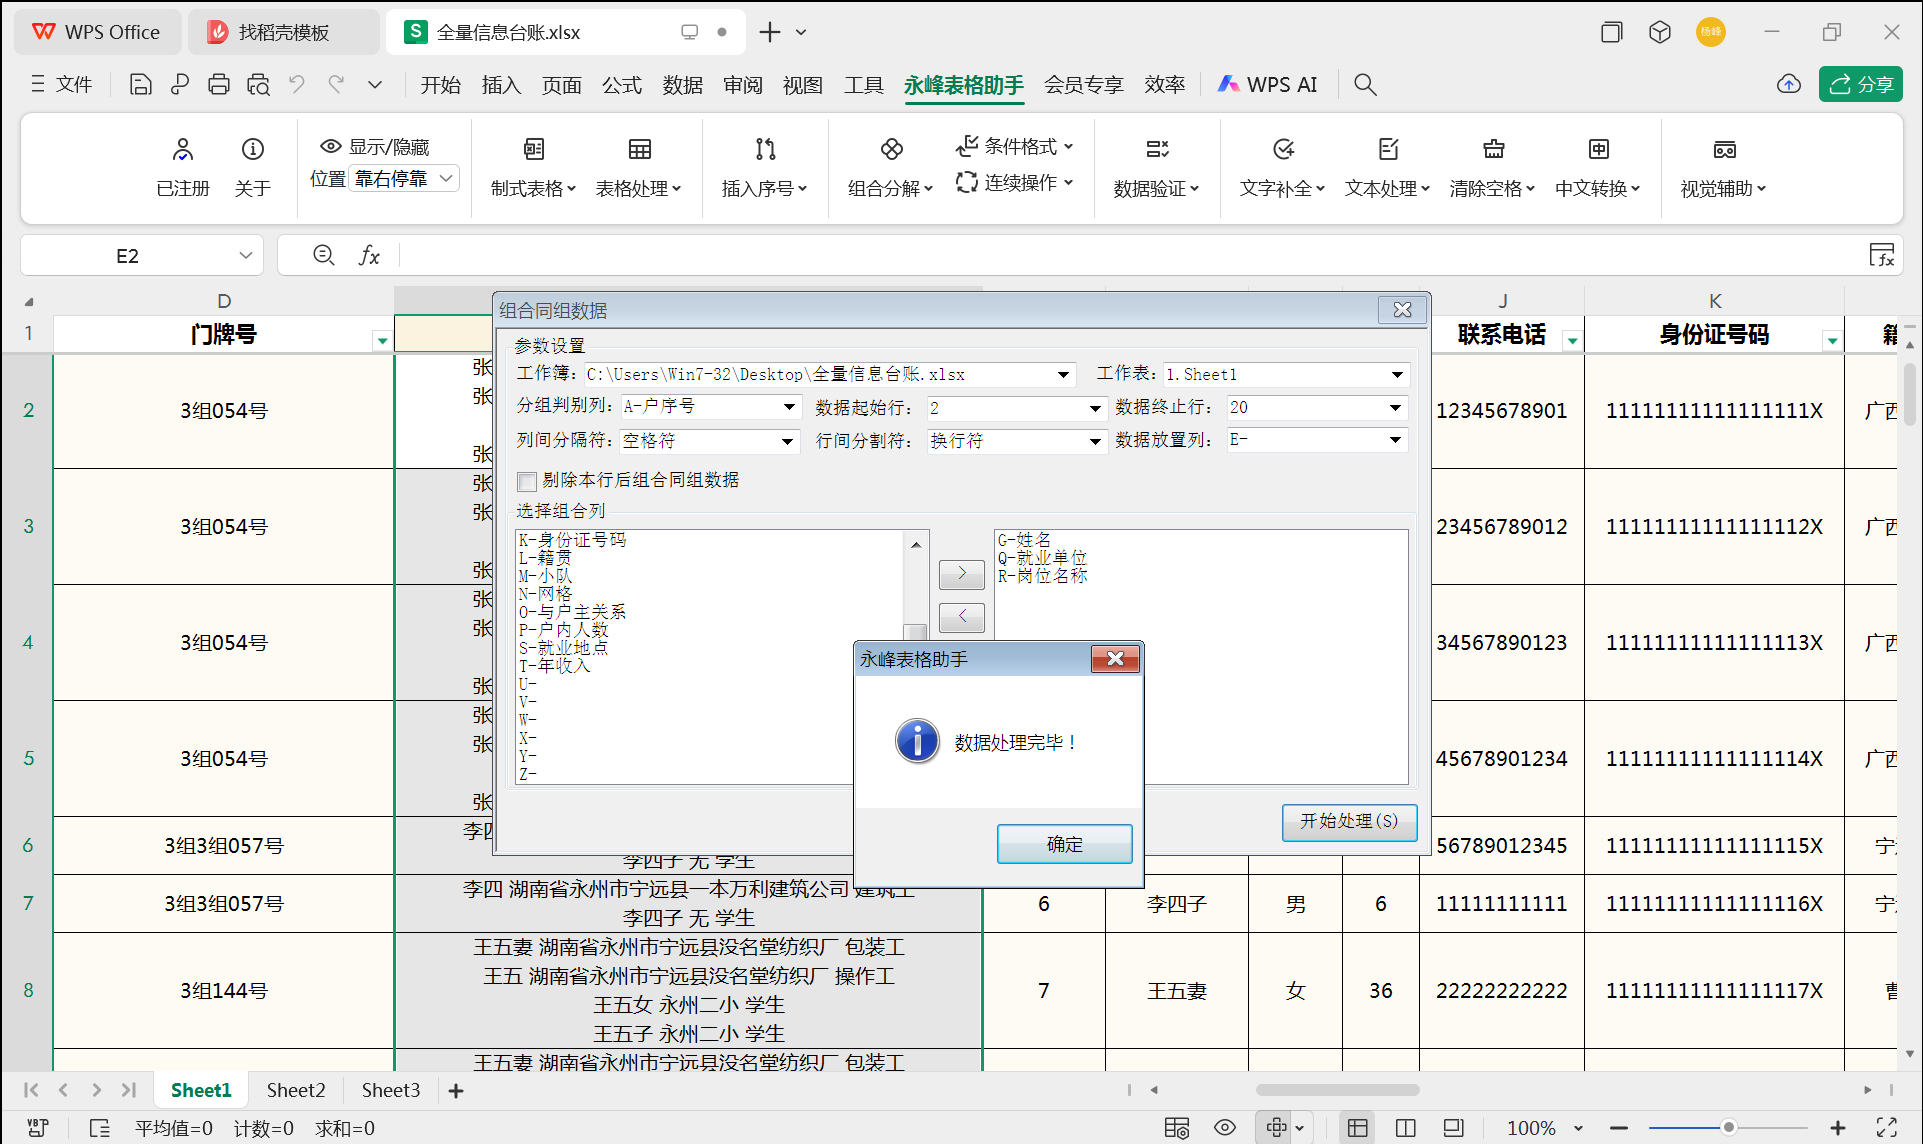Adjust the zoom slider
Viewport: 1923px width, 1144px height.
[x=1729, y=1127]
